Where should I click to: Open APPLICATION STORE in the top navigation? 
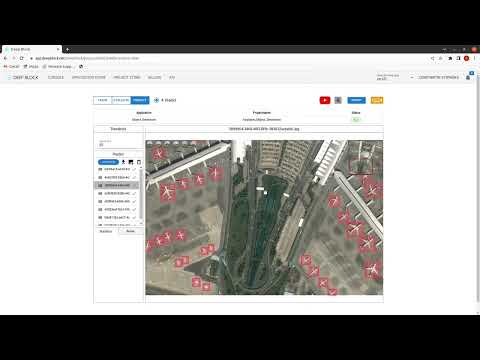click(x=89, y=77)
